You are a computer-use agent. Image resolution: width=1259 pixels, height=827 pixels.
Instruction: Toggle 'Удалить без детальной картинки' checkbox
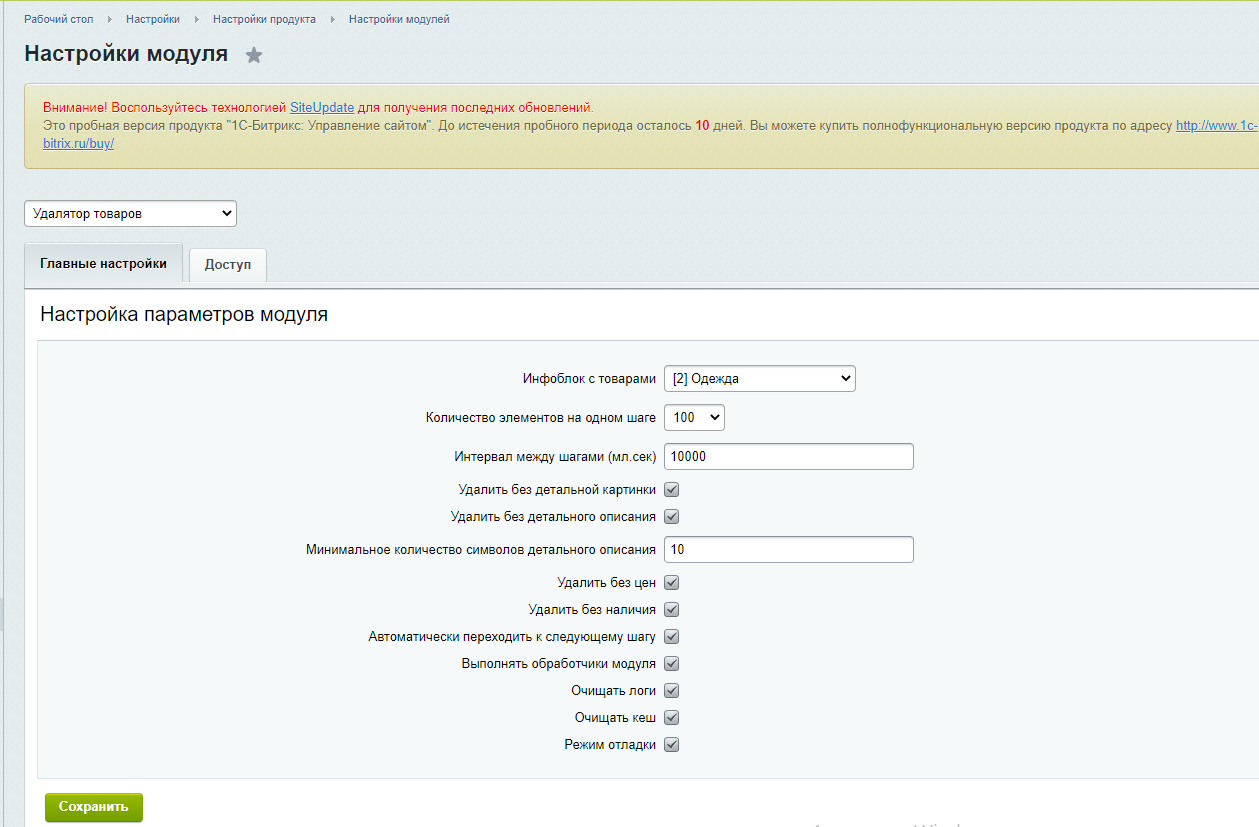click(672, 490)
